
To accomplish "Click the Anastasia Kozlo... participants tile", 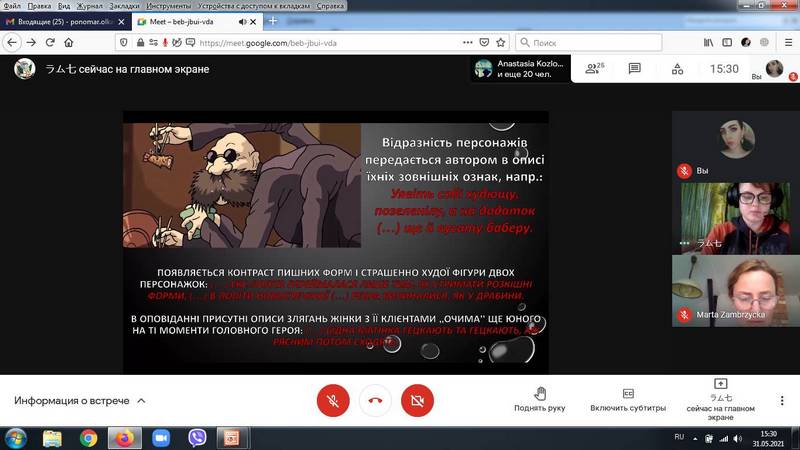I will (x=519, y=68).
